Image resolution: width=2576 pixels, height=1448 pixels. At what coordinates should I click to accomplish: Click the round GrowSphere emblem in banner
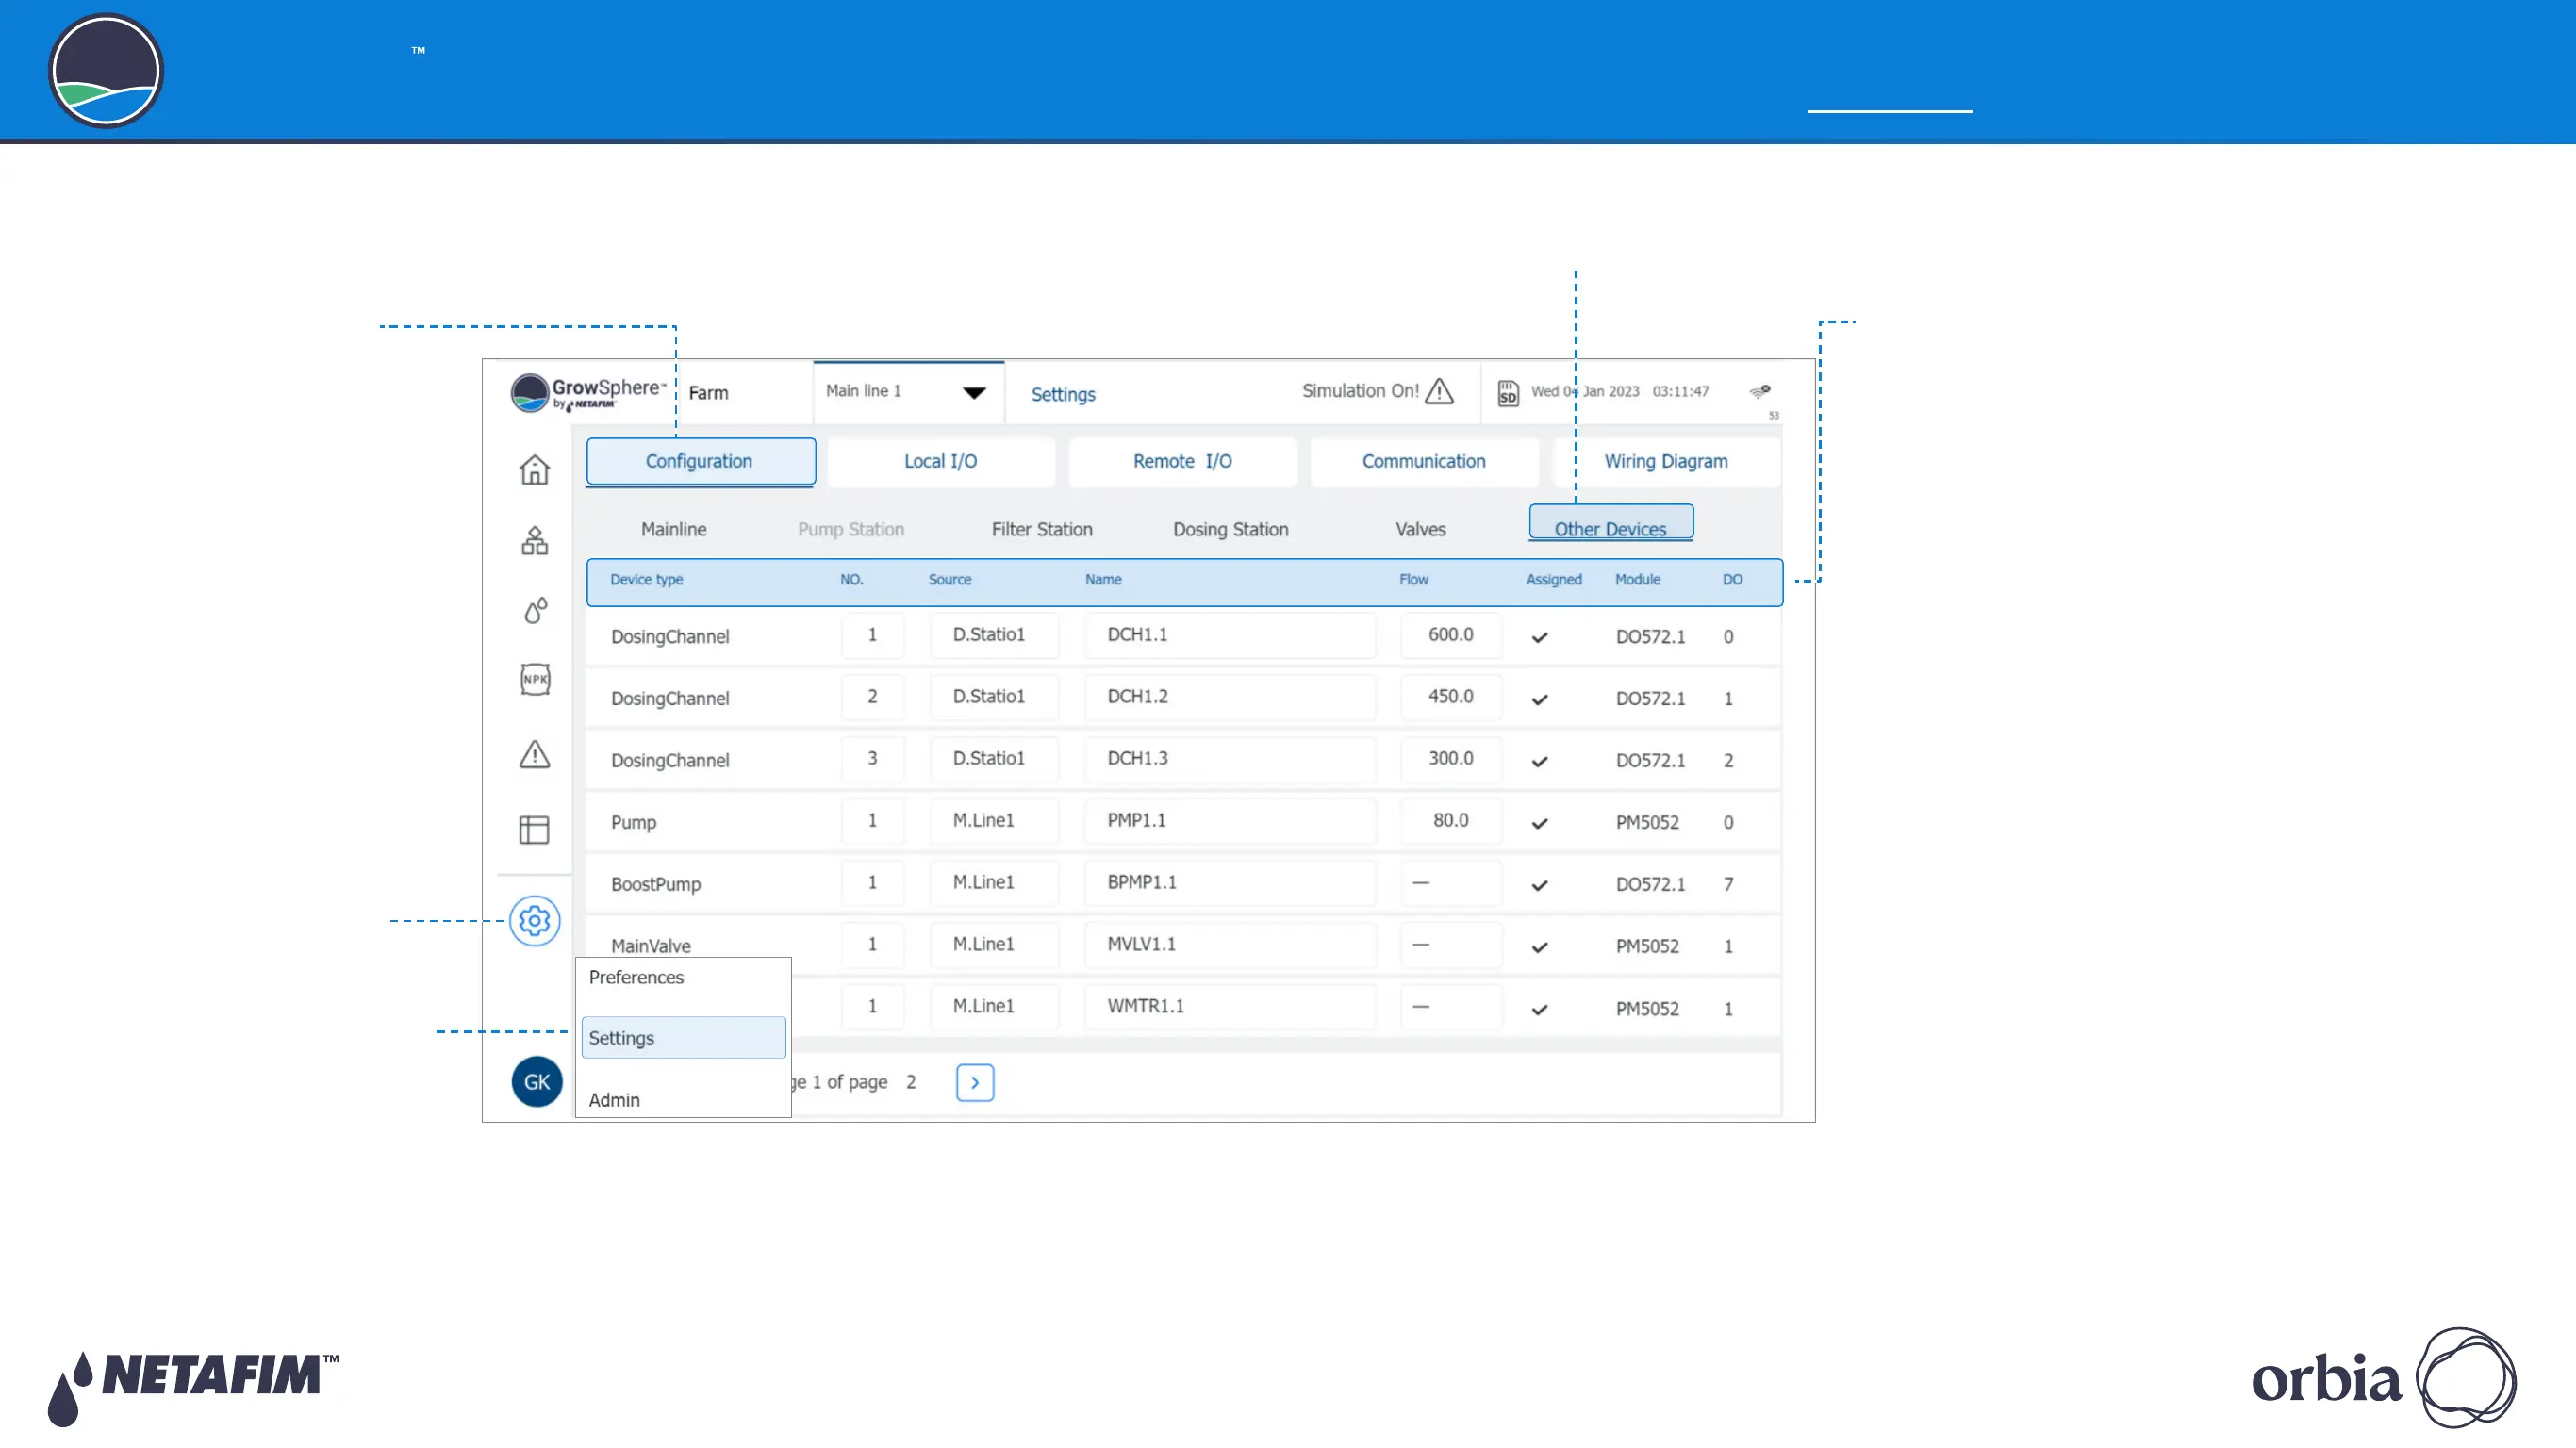106,71
